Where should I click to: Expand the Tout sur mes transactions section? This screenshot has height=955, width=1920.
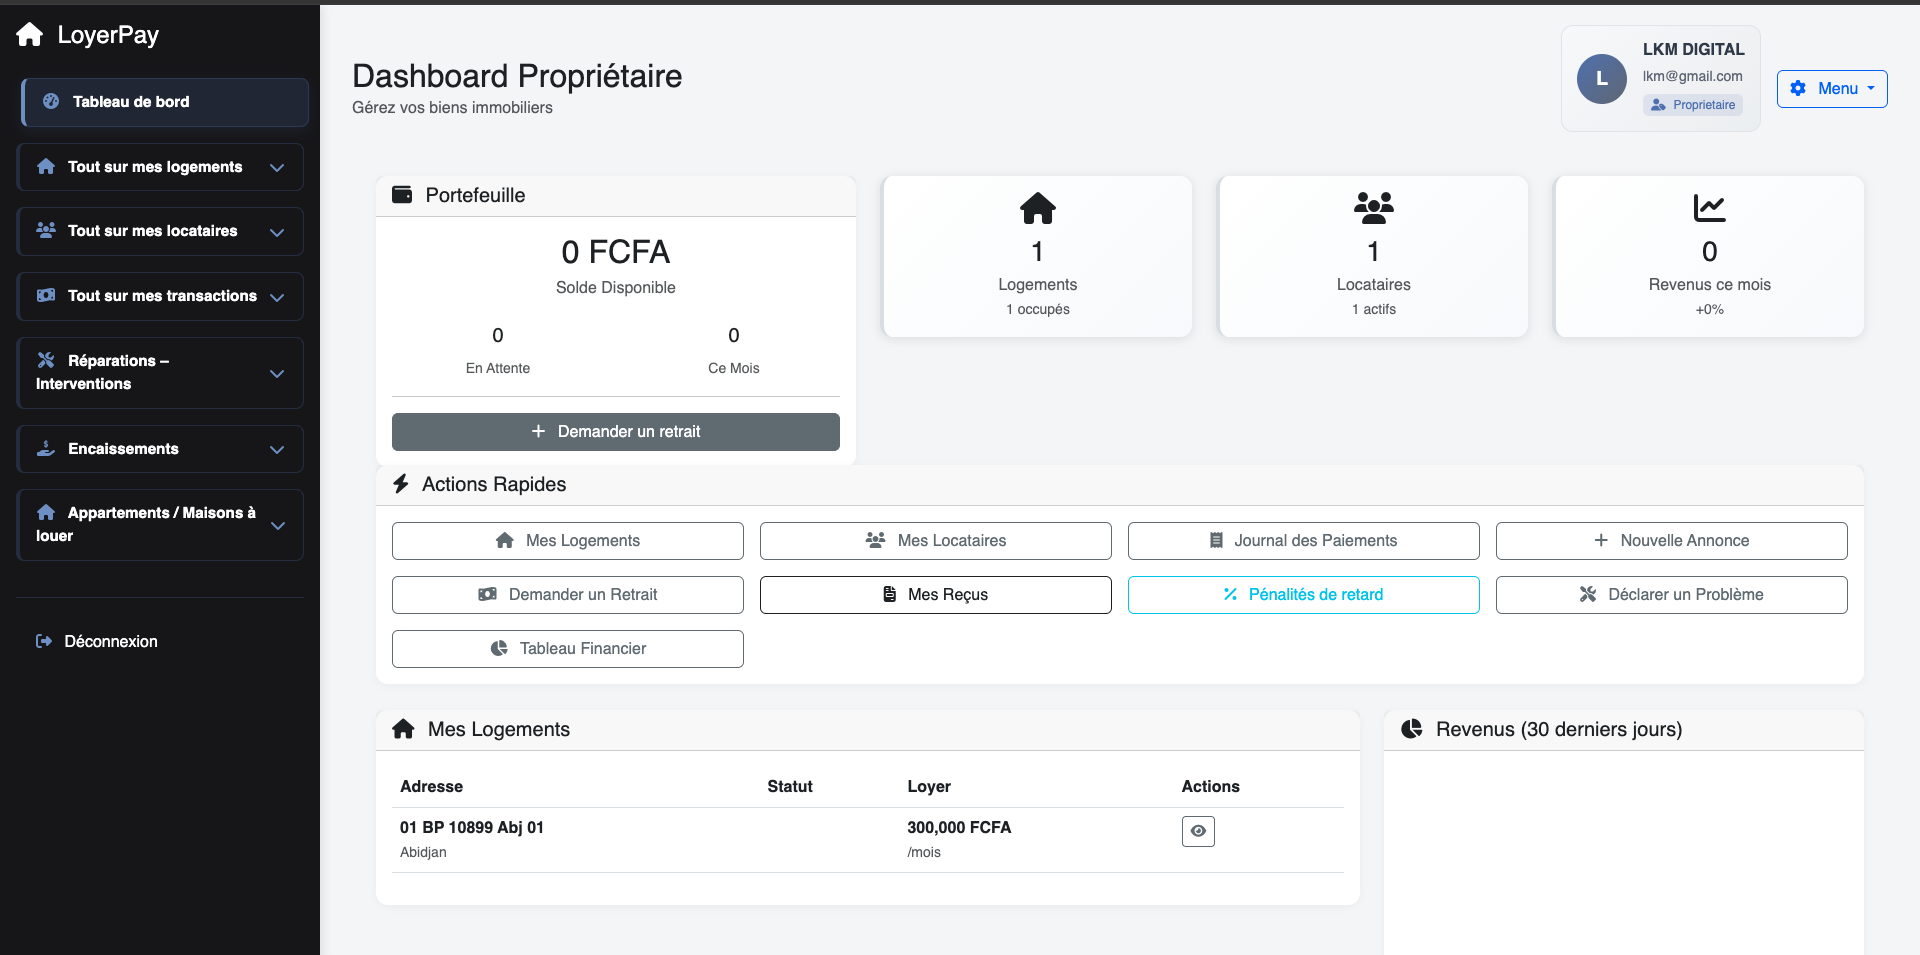[x=160, y=296]
